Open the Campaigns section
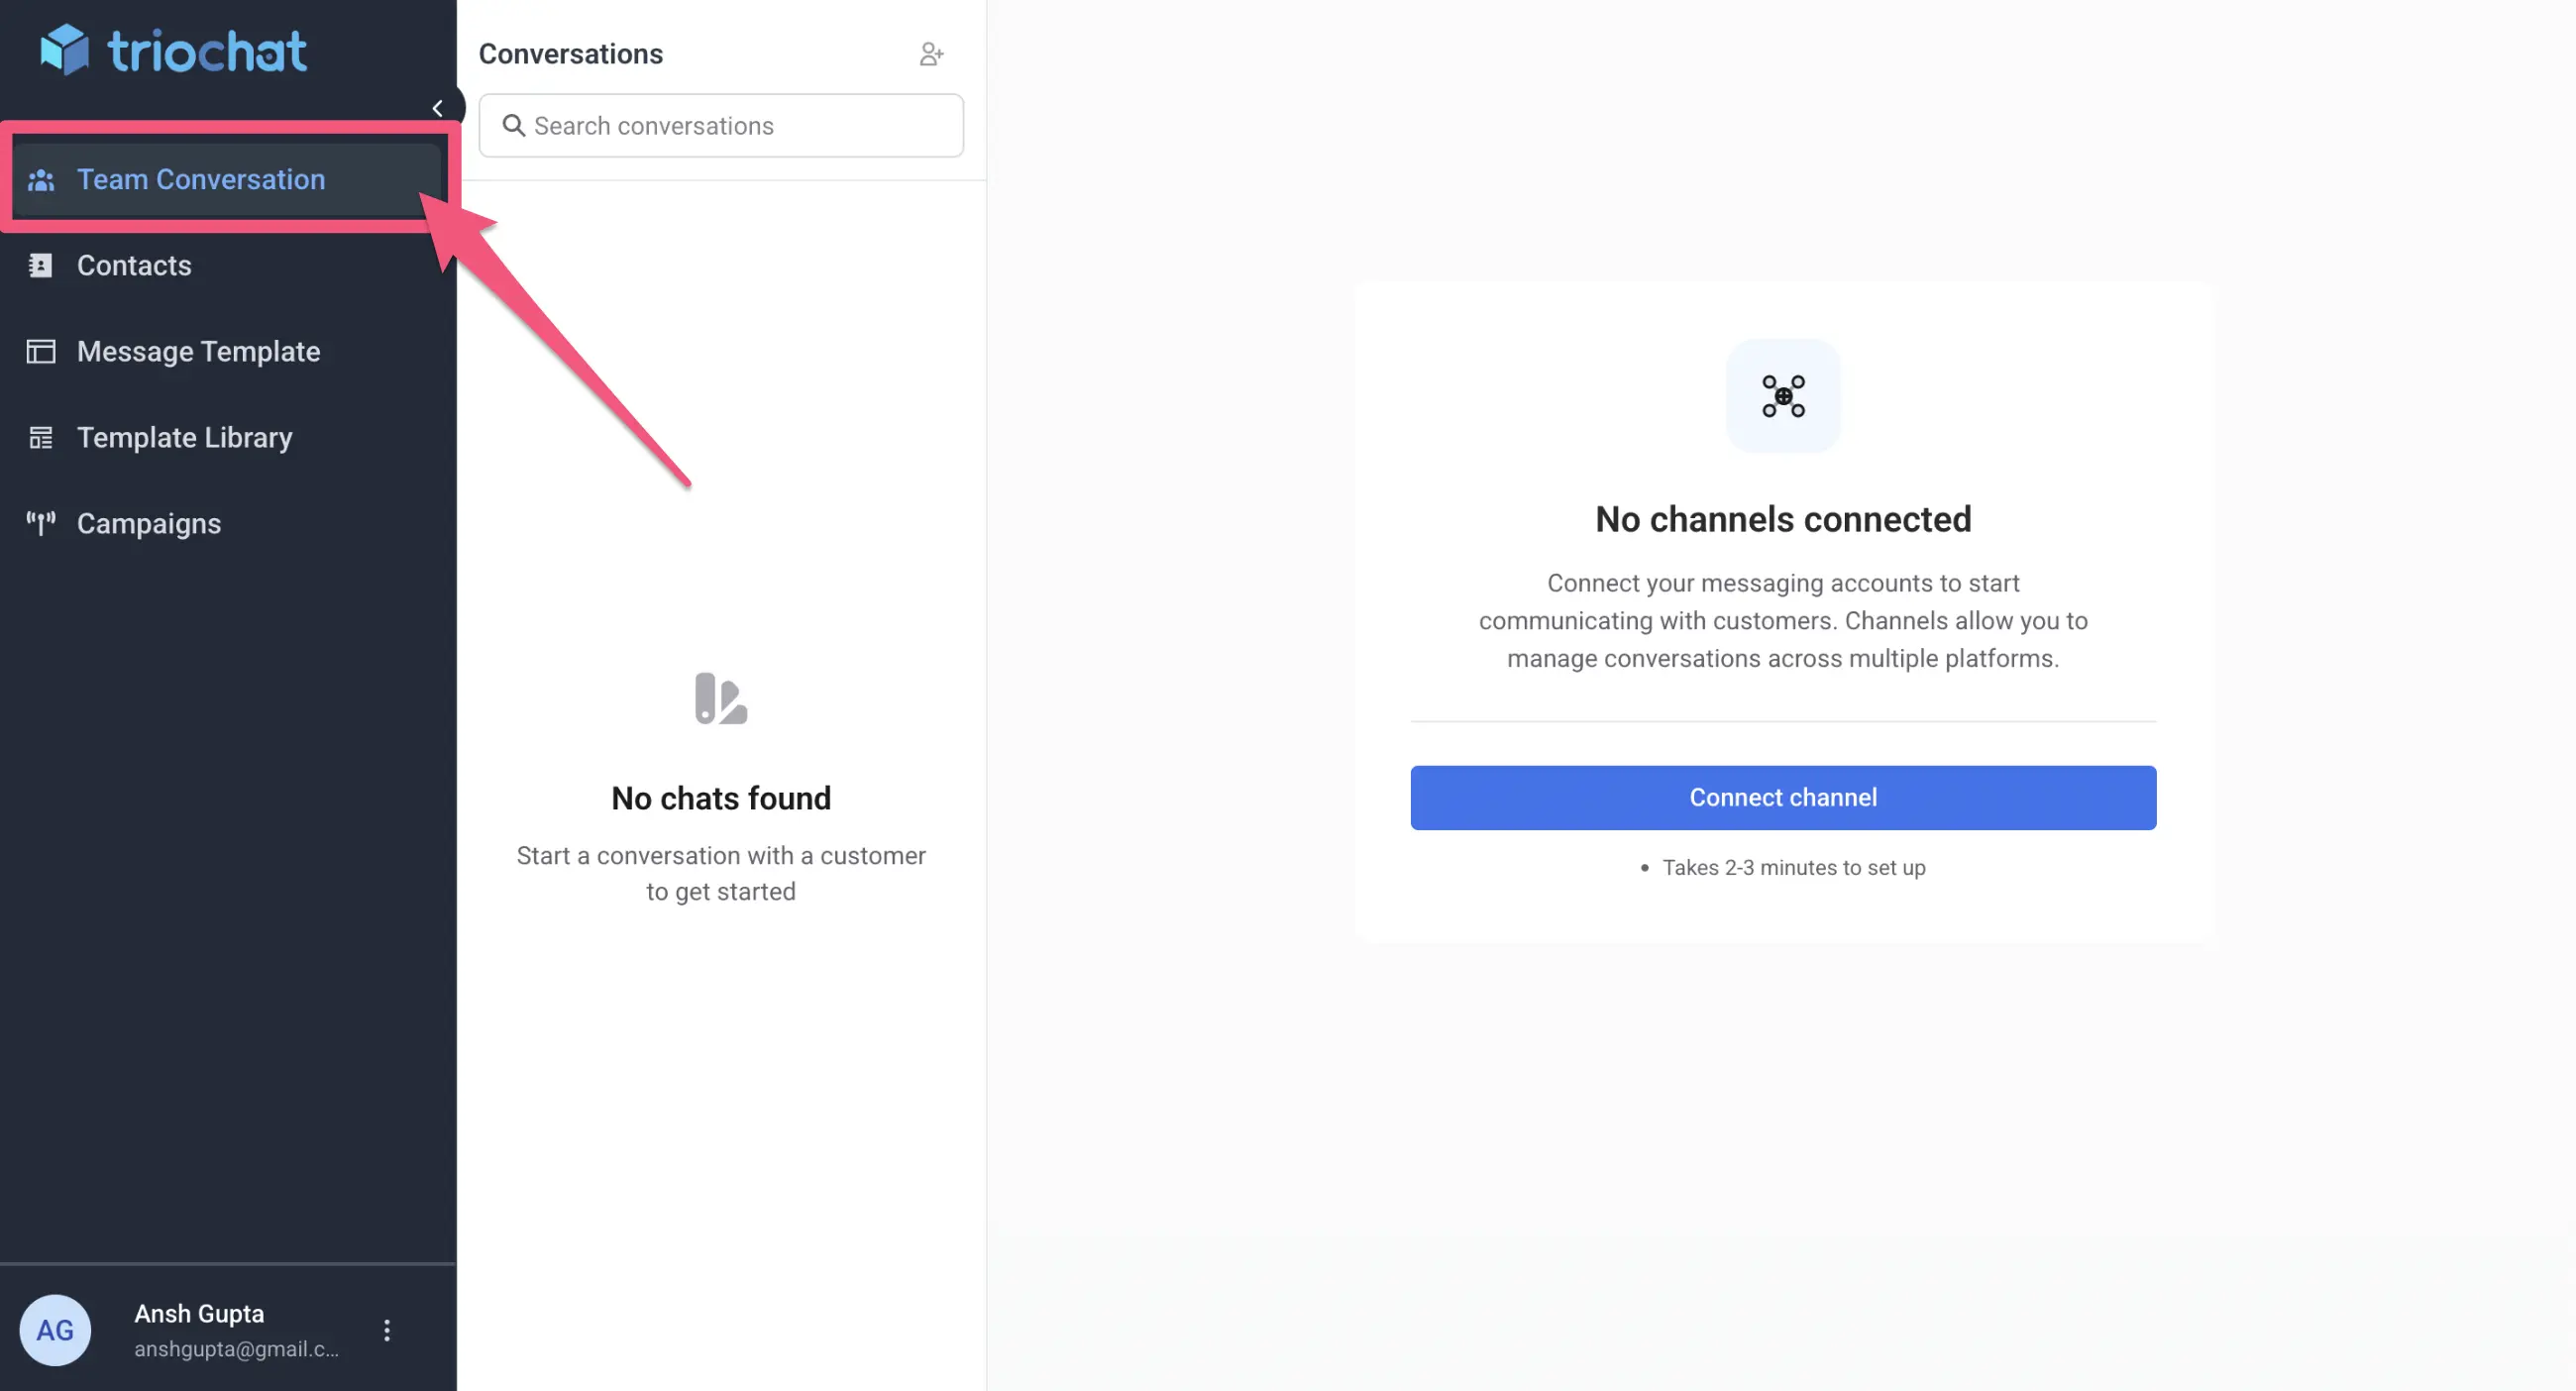 pyautogui.click(x=149, y=524)
